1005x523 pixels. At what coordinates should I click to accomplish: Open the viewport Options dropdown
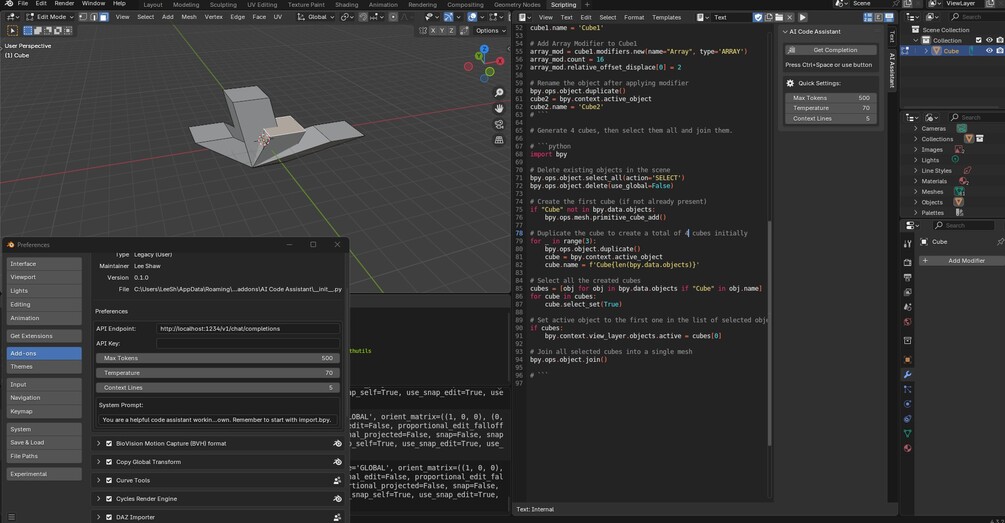[x=490, y=30]
